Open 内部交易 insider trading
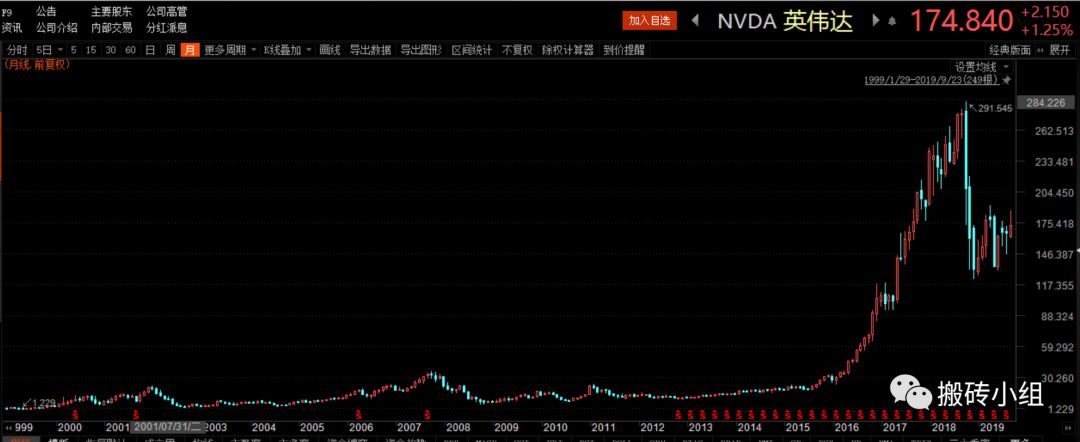Screen dimensions: 1080x442 coord(112,28)
